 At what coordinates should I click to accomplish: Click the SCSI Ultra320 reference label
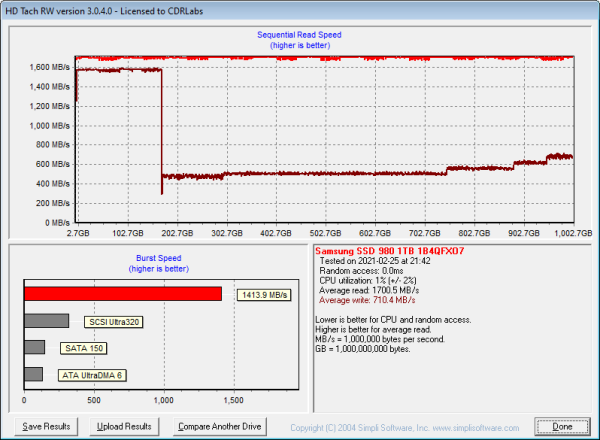113,322
